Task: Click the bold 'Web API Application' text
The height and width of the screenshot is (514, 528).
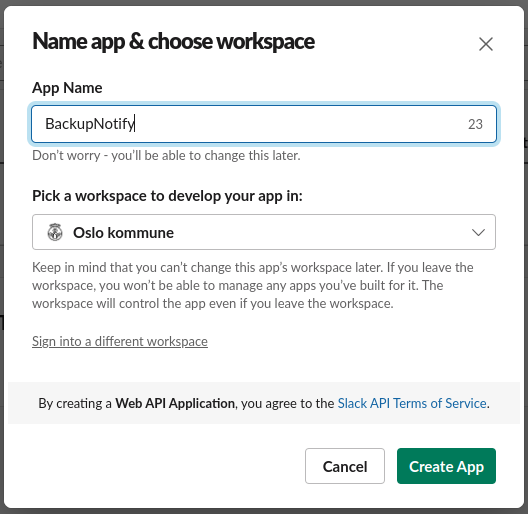Action: tap(175, 403)
